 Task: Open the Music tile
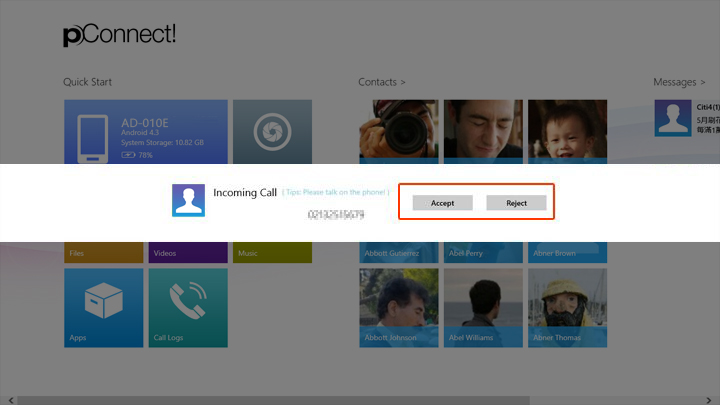271,252
